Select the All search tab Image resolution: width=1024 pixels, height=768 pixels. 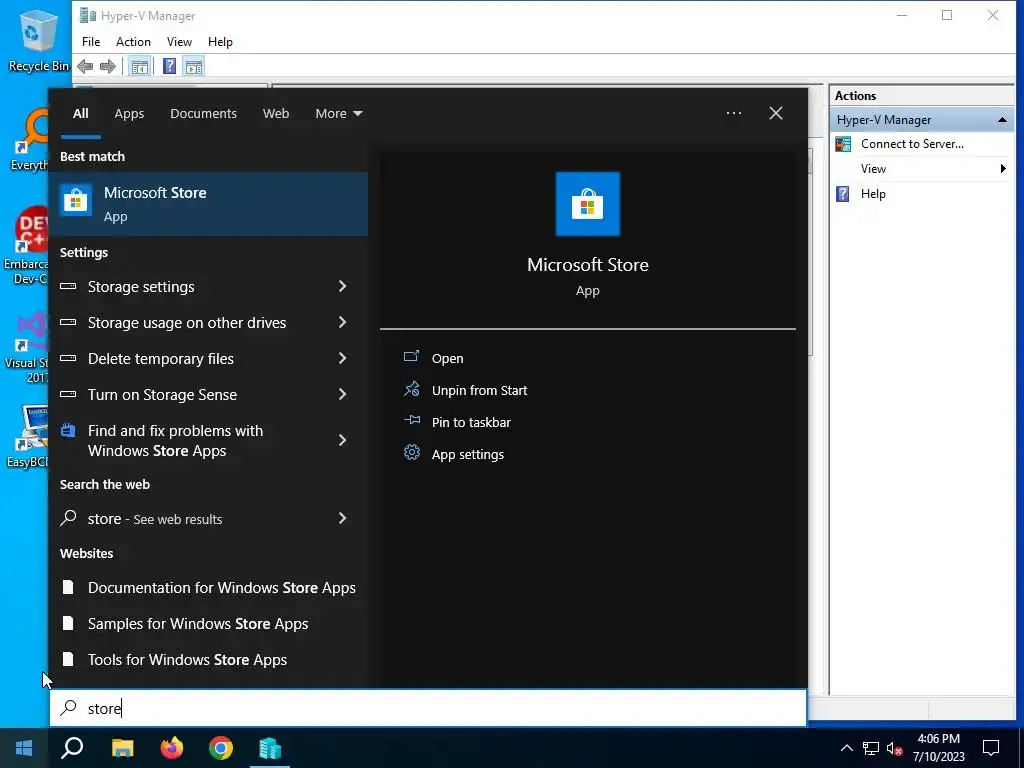[x=80, y=114]
